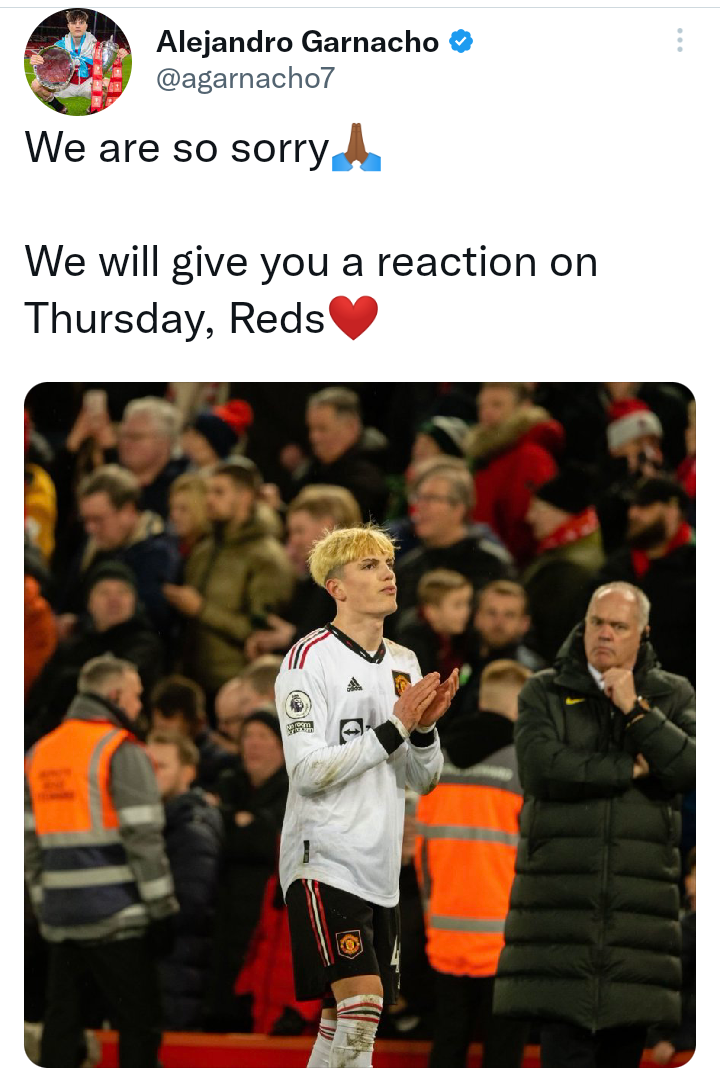
Task: Open Alejandro Garnacho's round profile picture
Action: [x=77, y=62]
